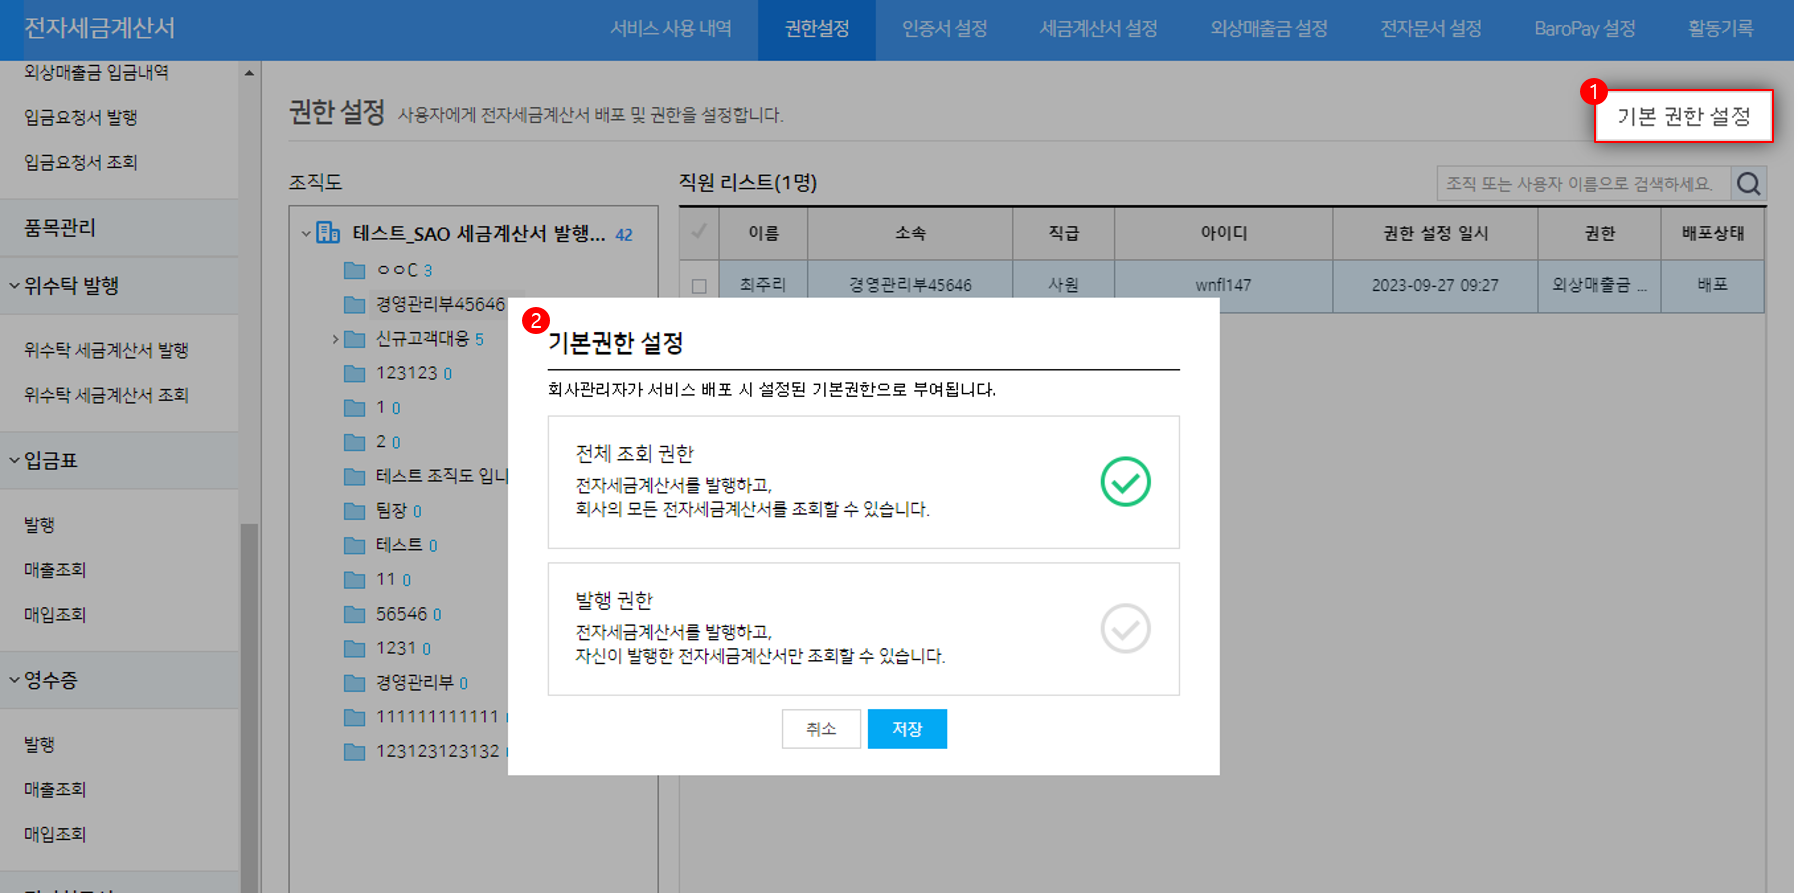Viewport: 1806px width, 893px height.
Task: Open the BaroPay 설정 tab
Action: (1585, 29)
